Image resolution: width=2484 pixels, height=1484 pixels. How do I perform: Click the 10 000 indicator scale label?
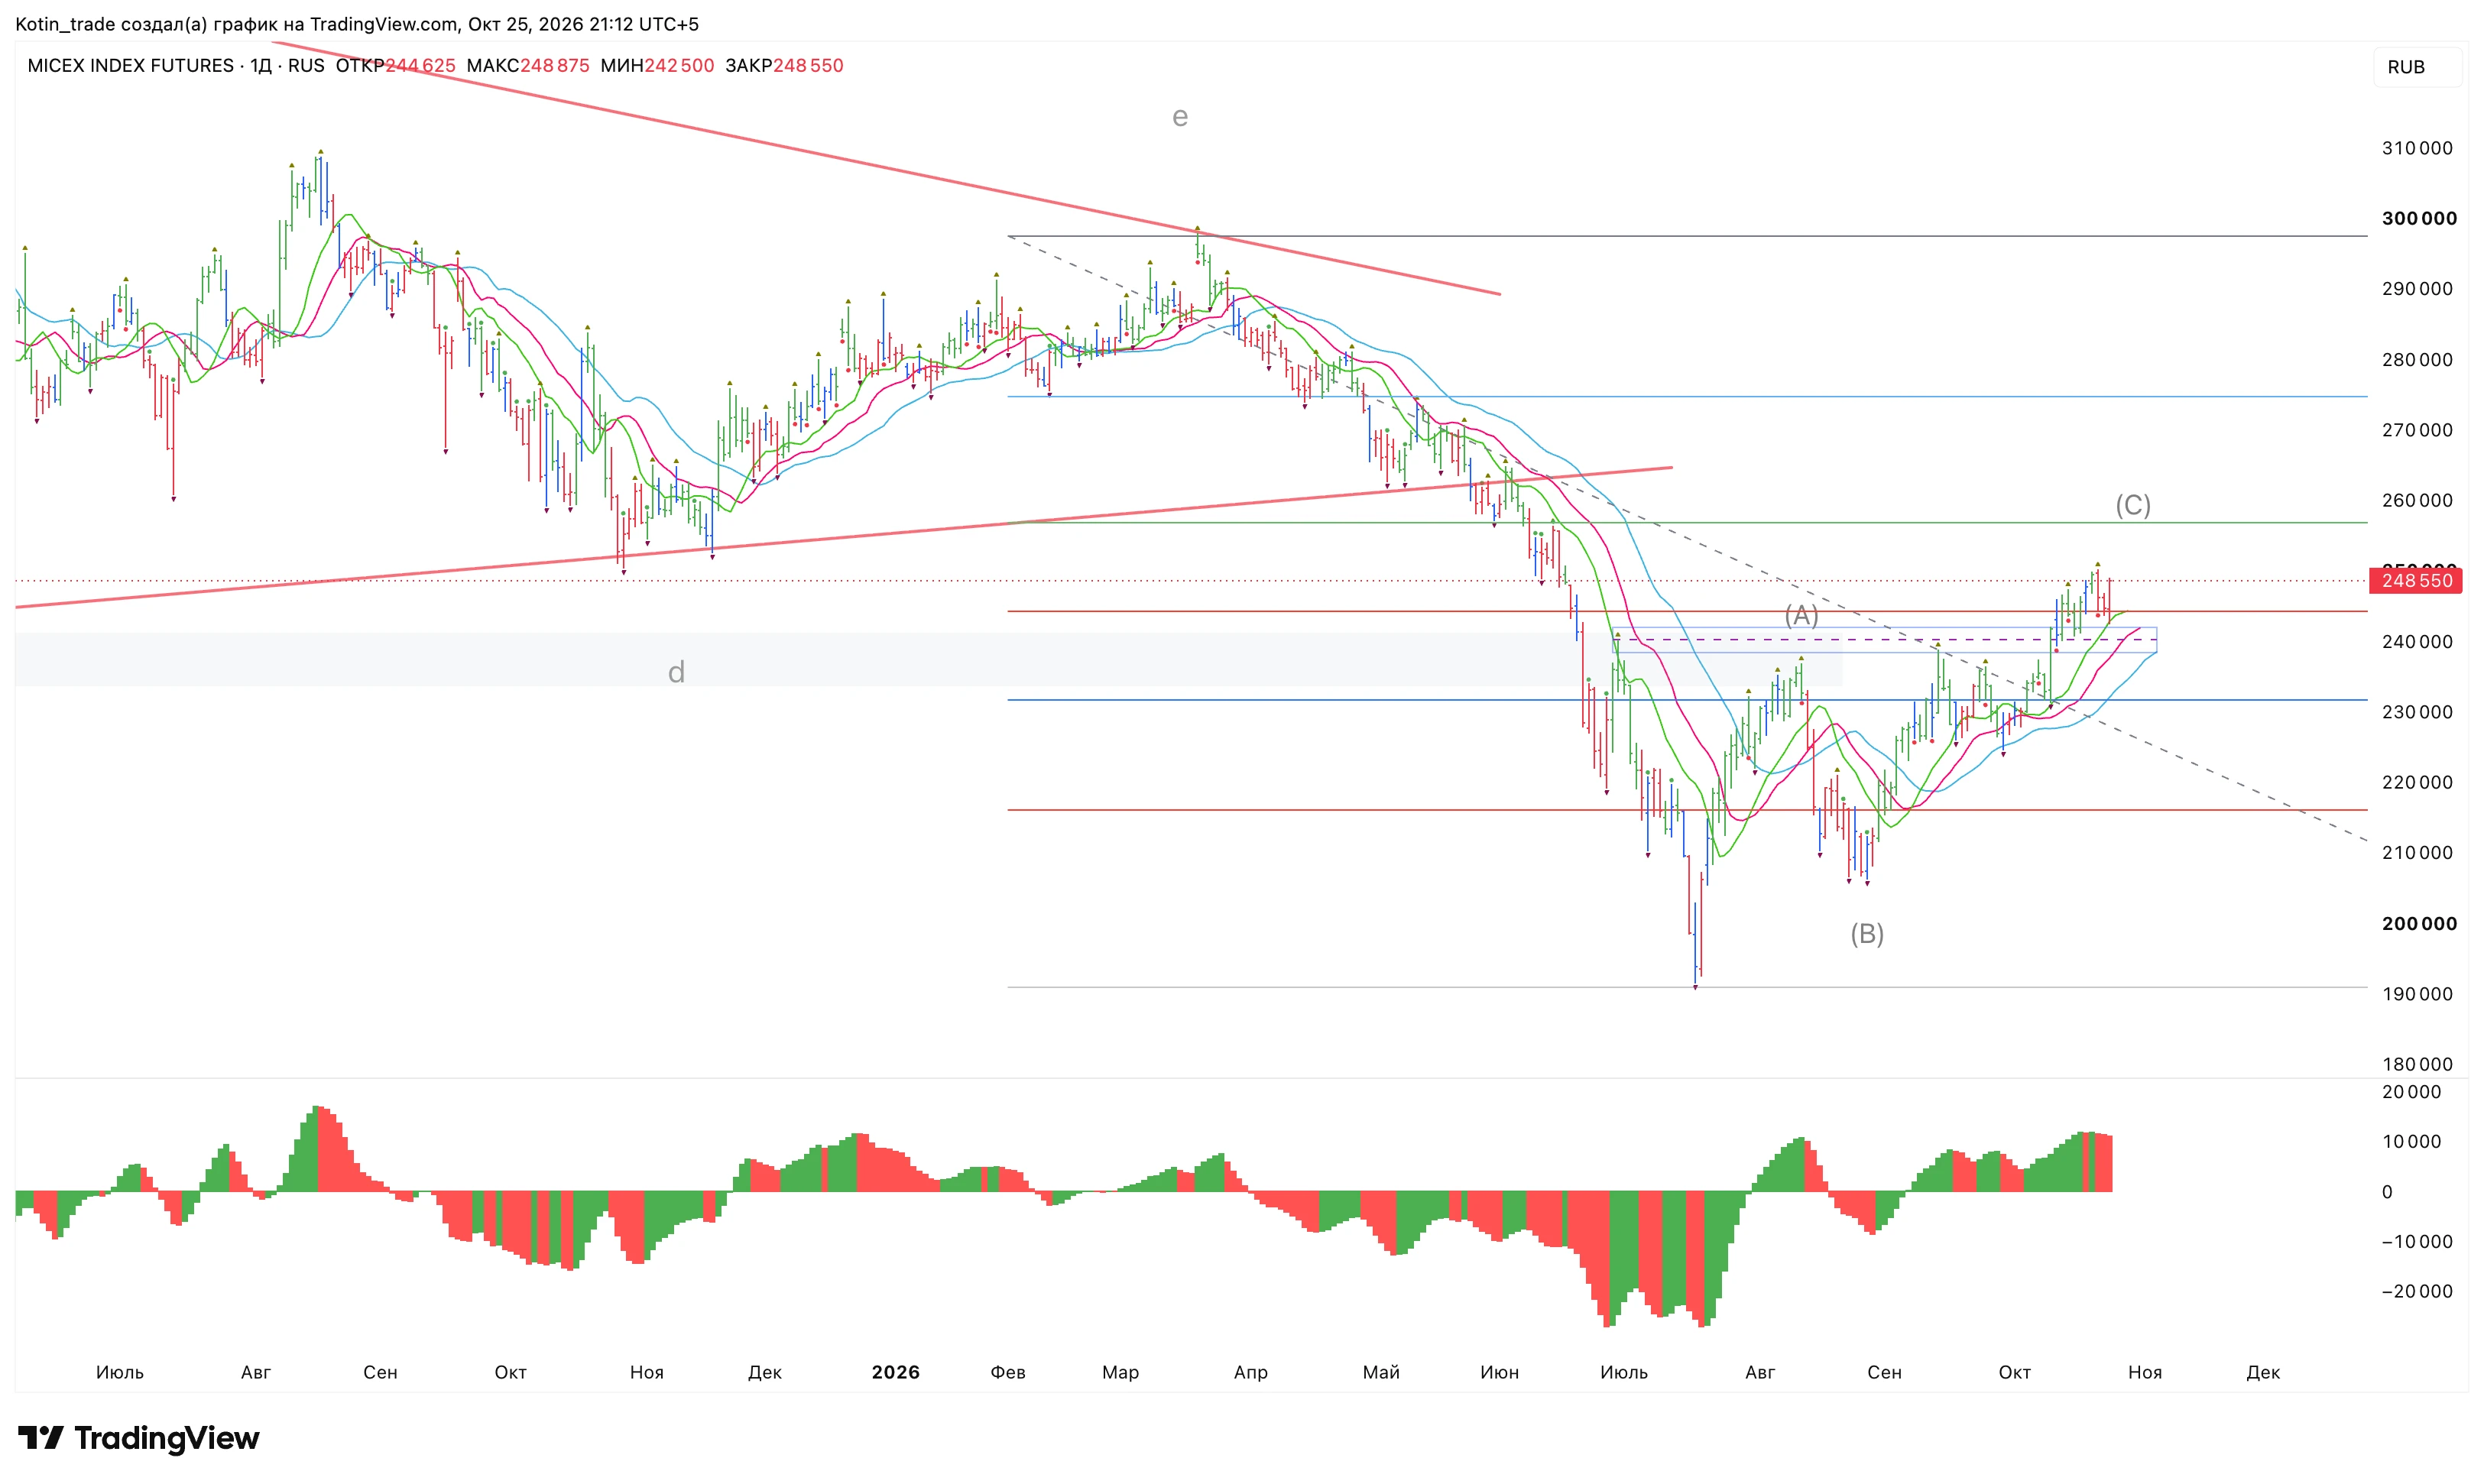pos(2411,1141)
